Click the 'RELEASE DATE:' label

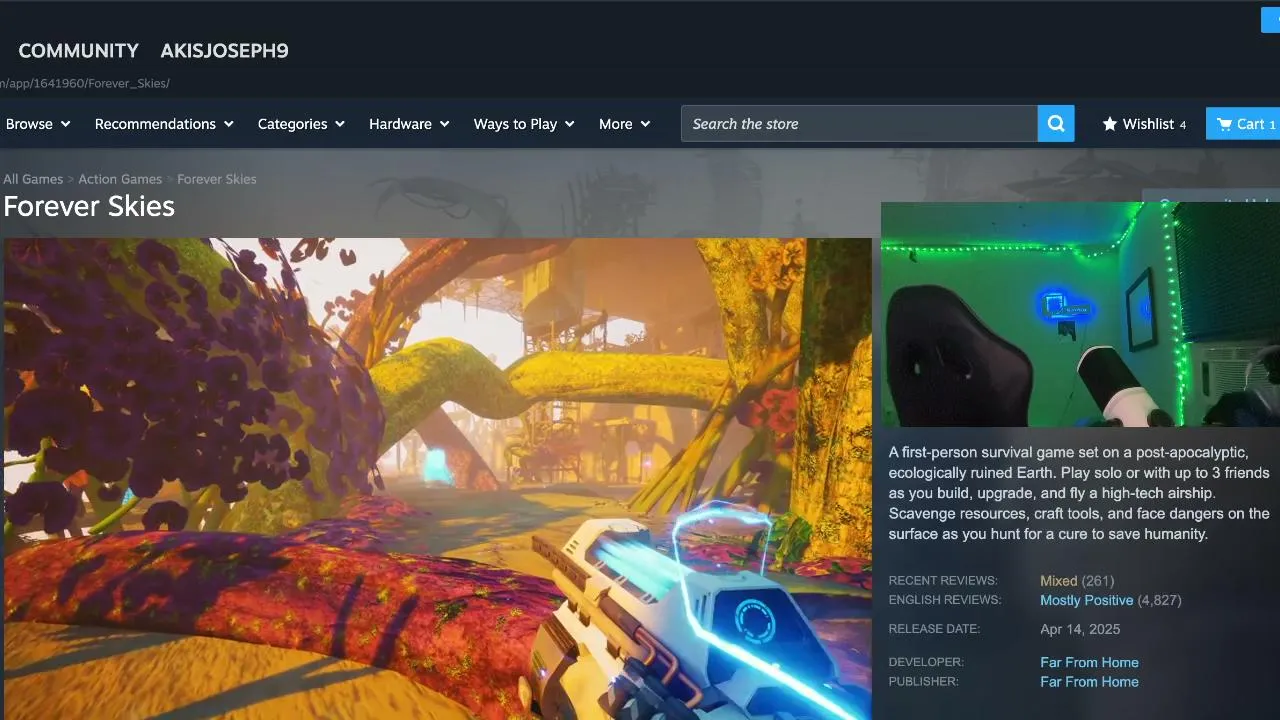click(934, 629)
